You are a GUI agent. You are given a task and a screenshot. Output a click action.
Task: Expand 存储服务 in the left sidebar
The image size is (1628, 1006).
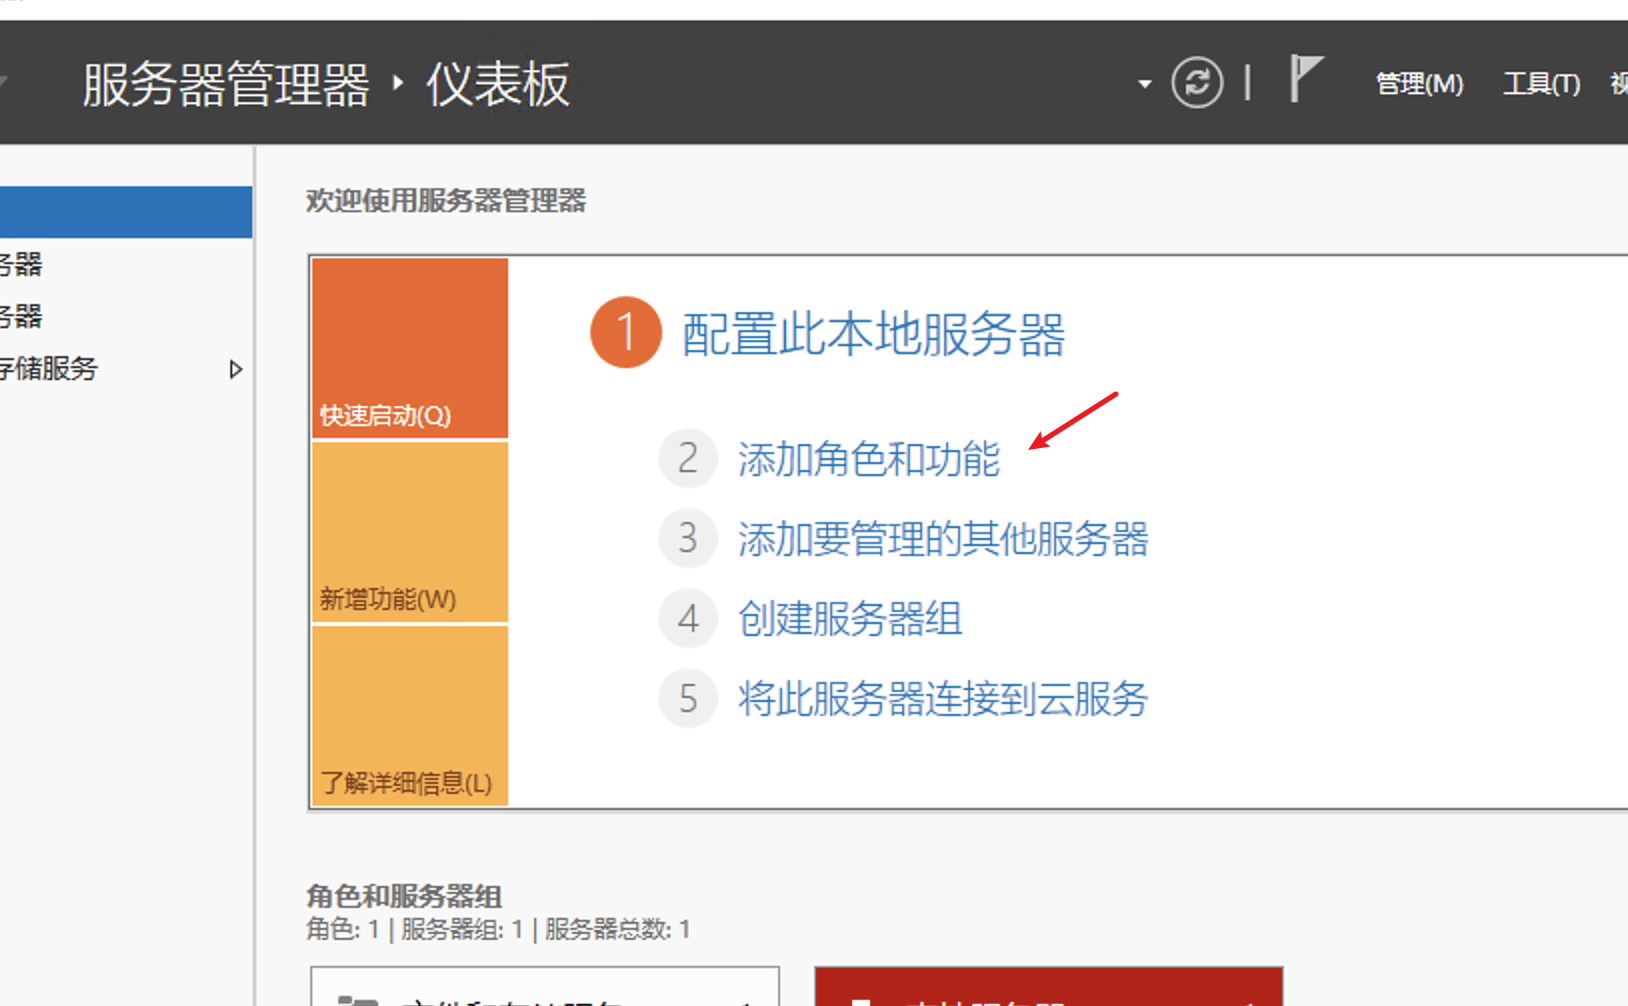point(236,369)
